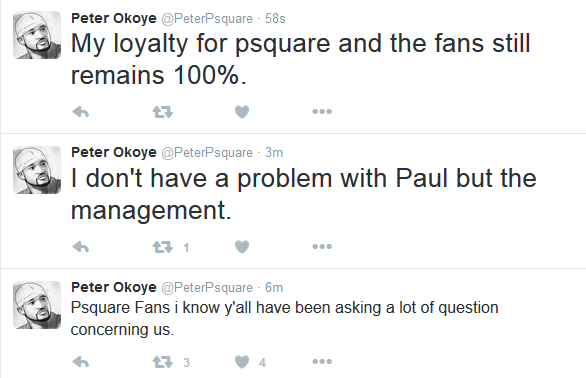The width and height of the screenshot is (586, 378).
Task: Open the 6m timestamp link
Action: [x=274, y=288]
